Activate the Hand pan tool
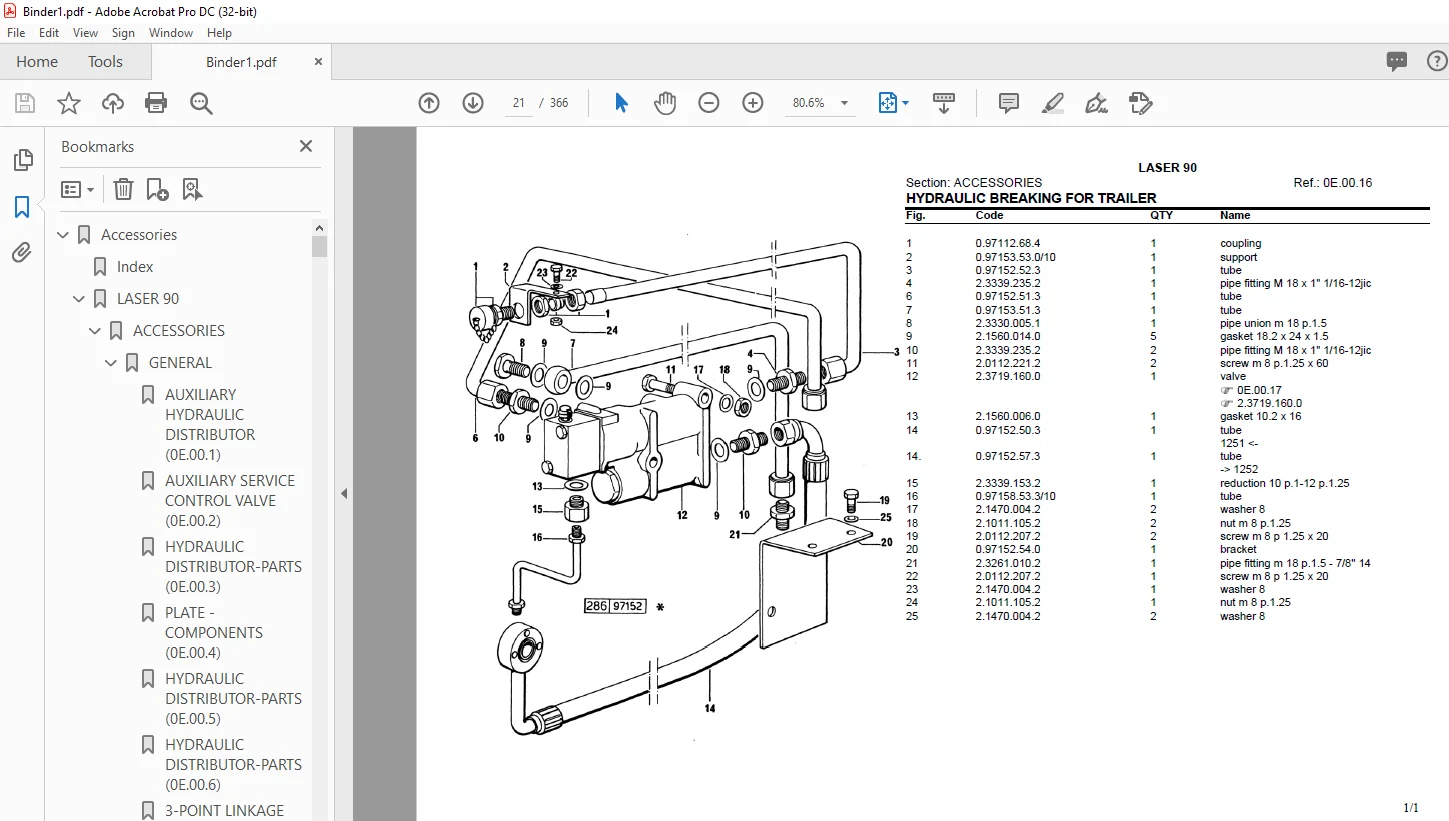This screenshot has height=821, width=1449. pyautogui.click(x=665, y=103)
